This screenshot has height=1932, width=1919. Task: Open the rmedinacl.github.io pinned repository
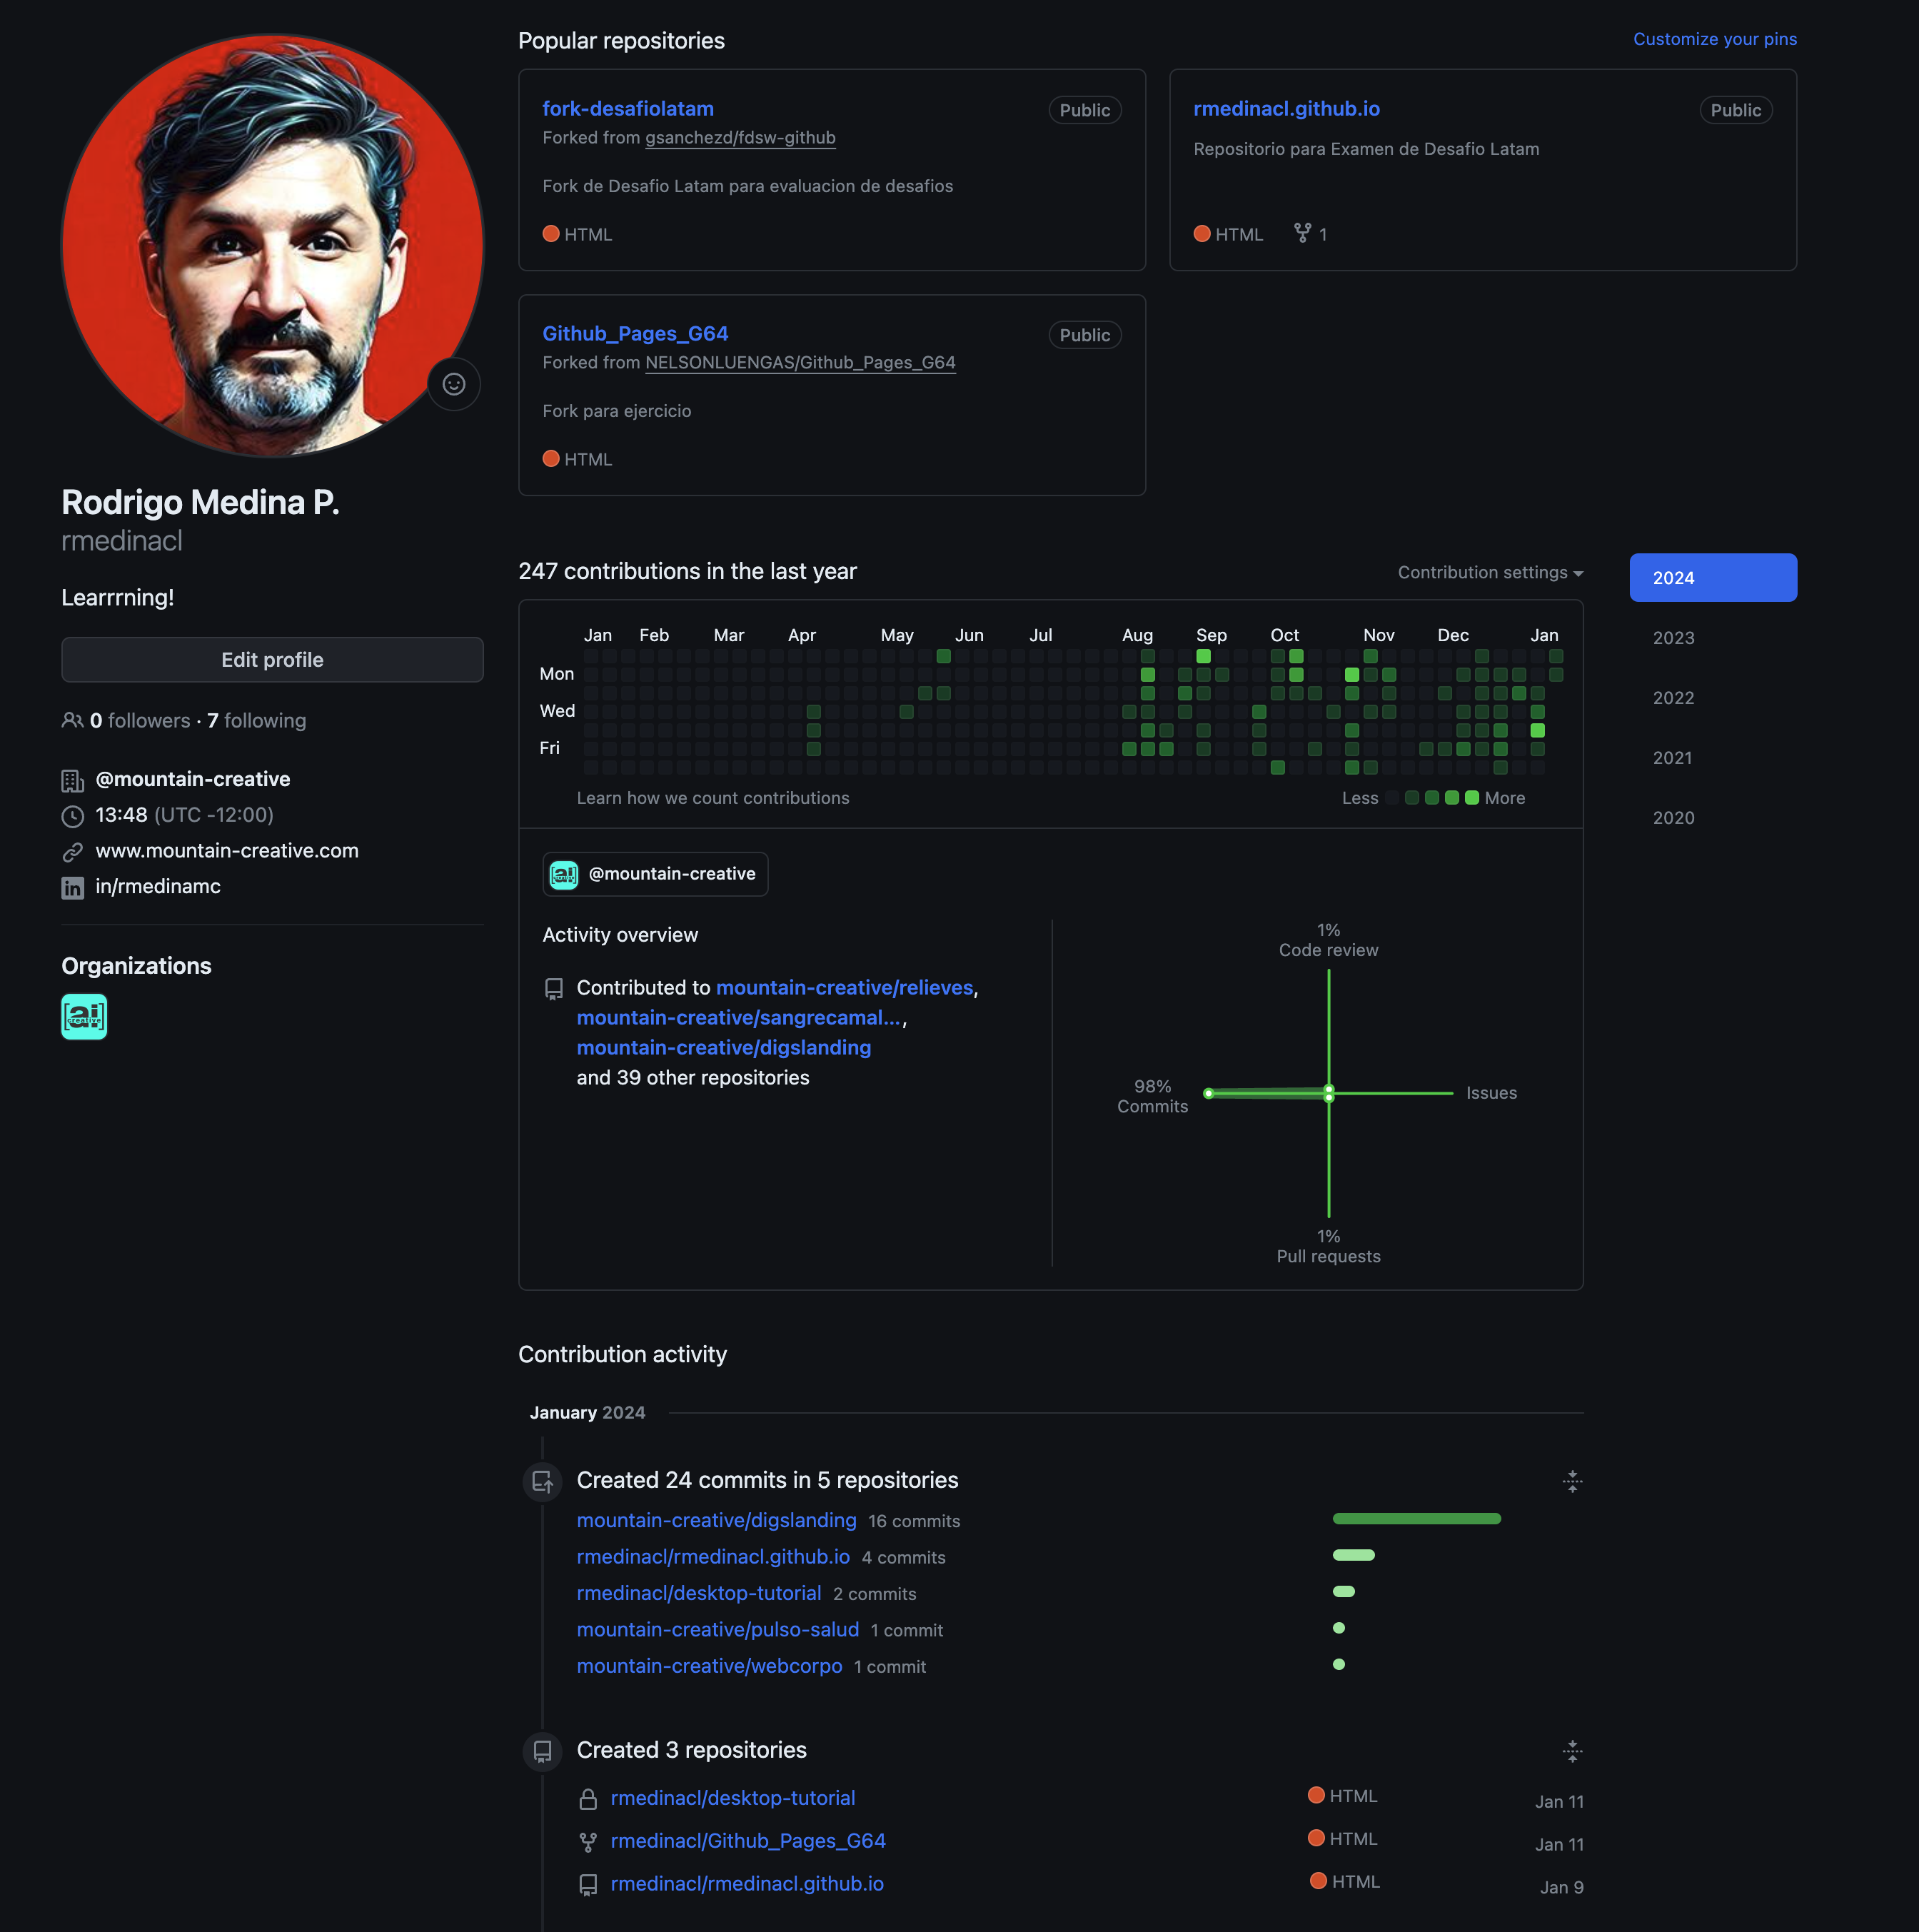[x=1286, y=108]
